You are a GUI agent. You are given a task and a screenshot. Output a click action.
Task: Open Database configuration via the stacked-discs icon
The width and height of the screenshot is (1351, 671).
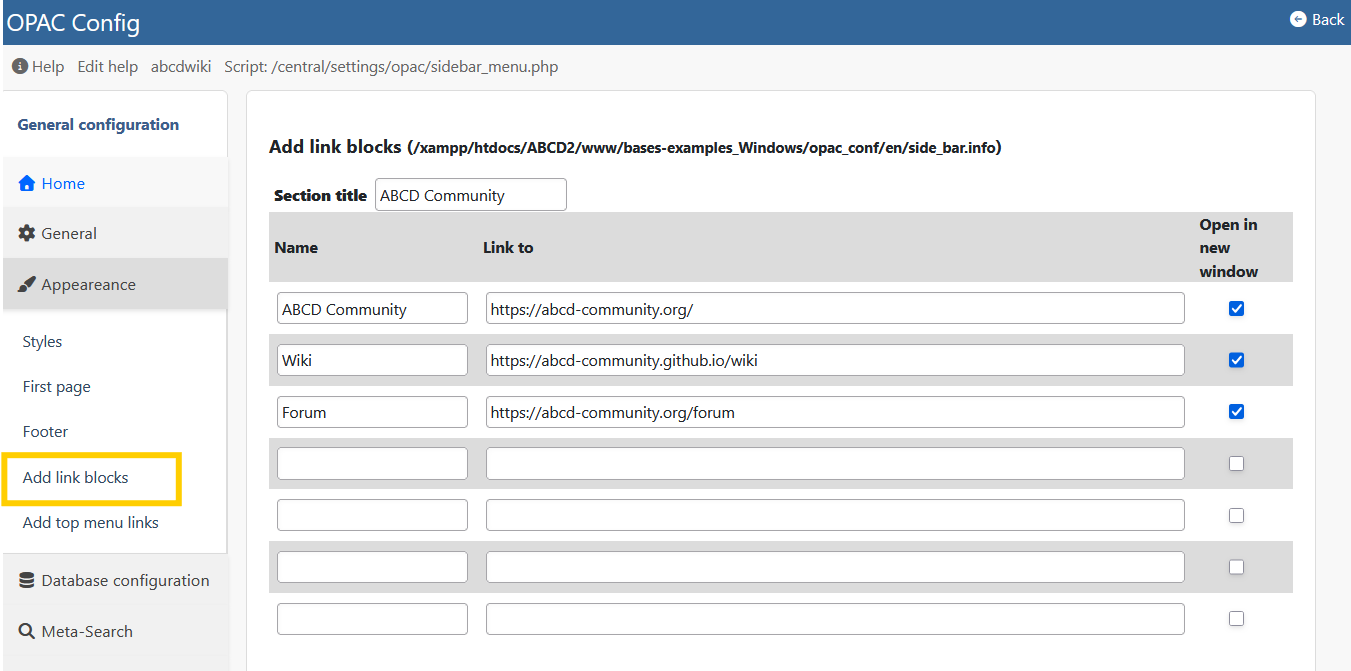point(27,580)
